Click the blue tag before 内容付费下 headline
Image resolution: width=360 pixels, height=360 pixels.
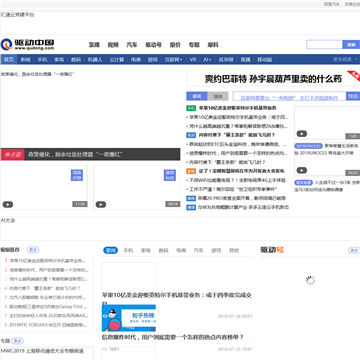pos(191,135)
